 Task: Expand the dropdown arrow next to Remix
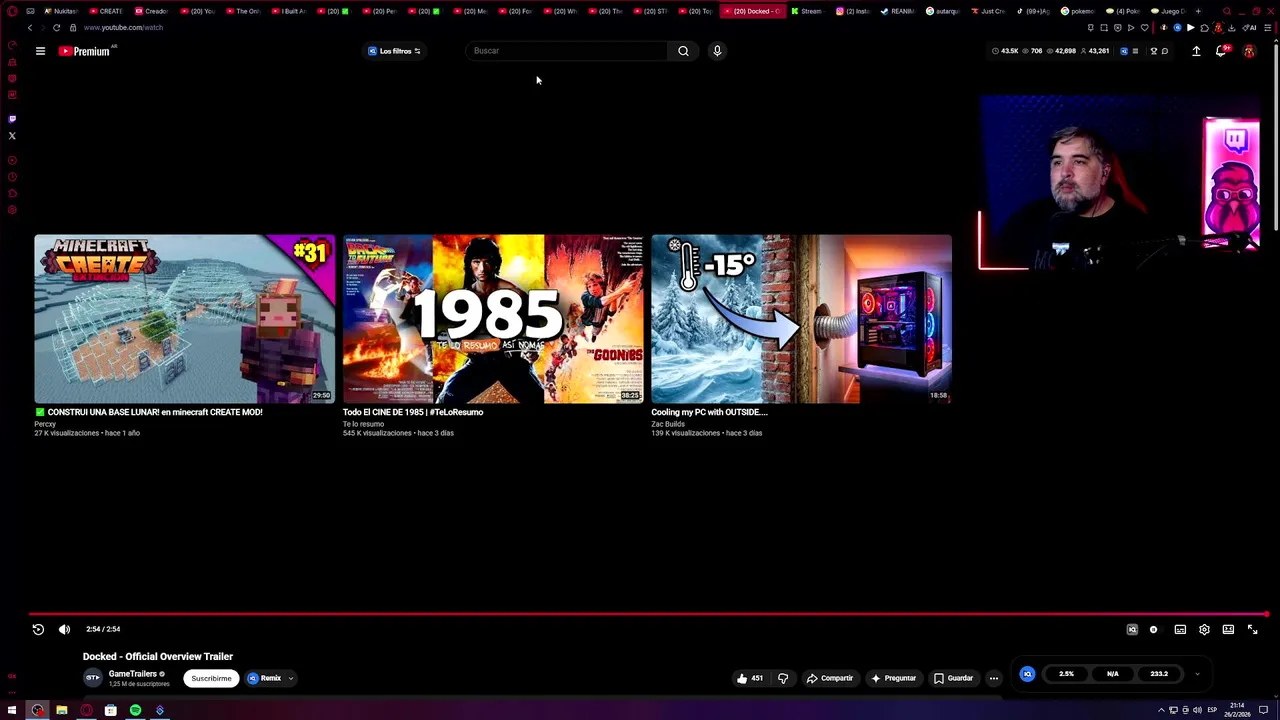coord(291,678)
